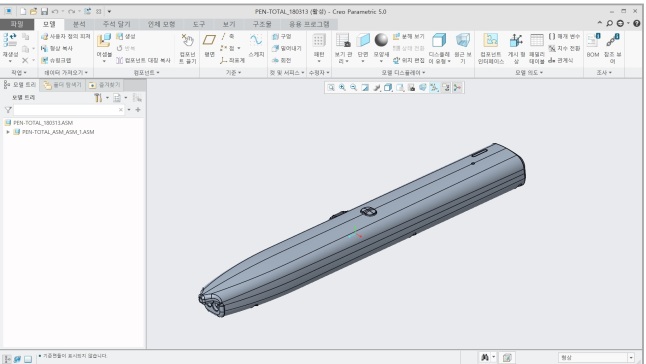Toggle full screen icon in status bar

[28, 359]
